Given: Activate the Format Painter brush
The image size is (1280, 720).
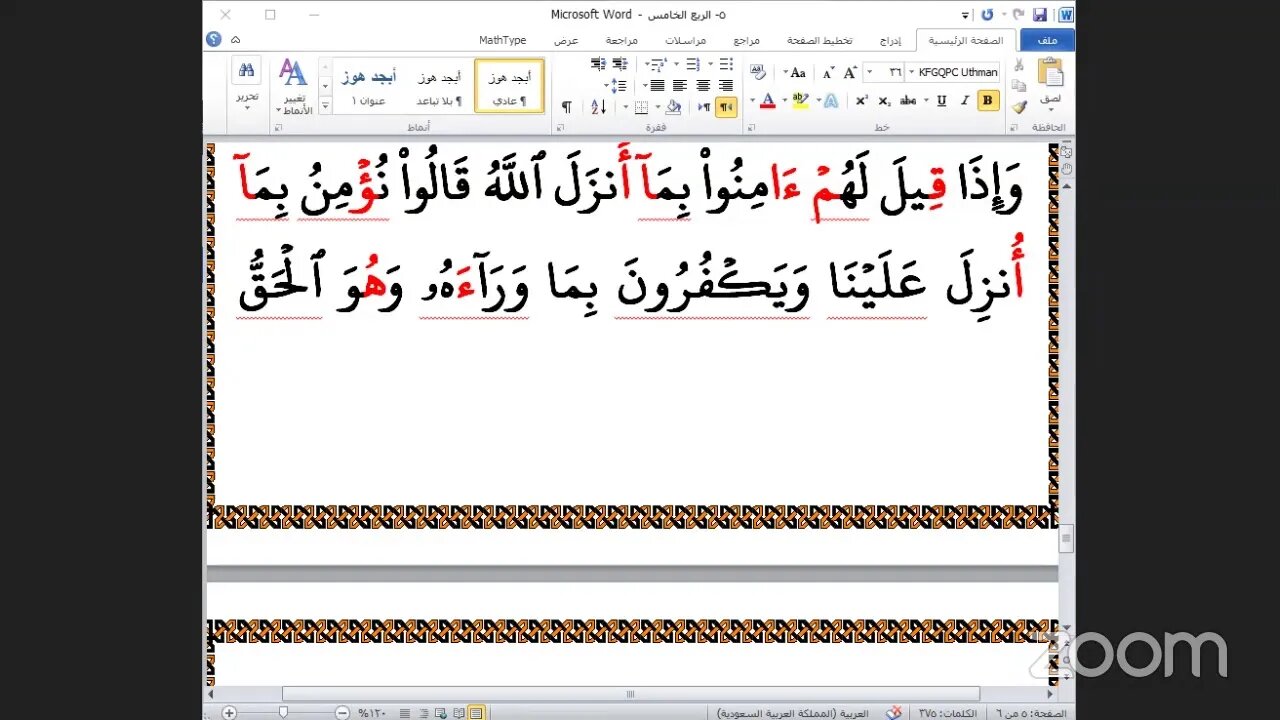Looking at the screenshot, I should click(x=1019, y=107).
